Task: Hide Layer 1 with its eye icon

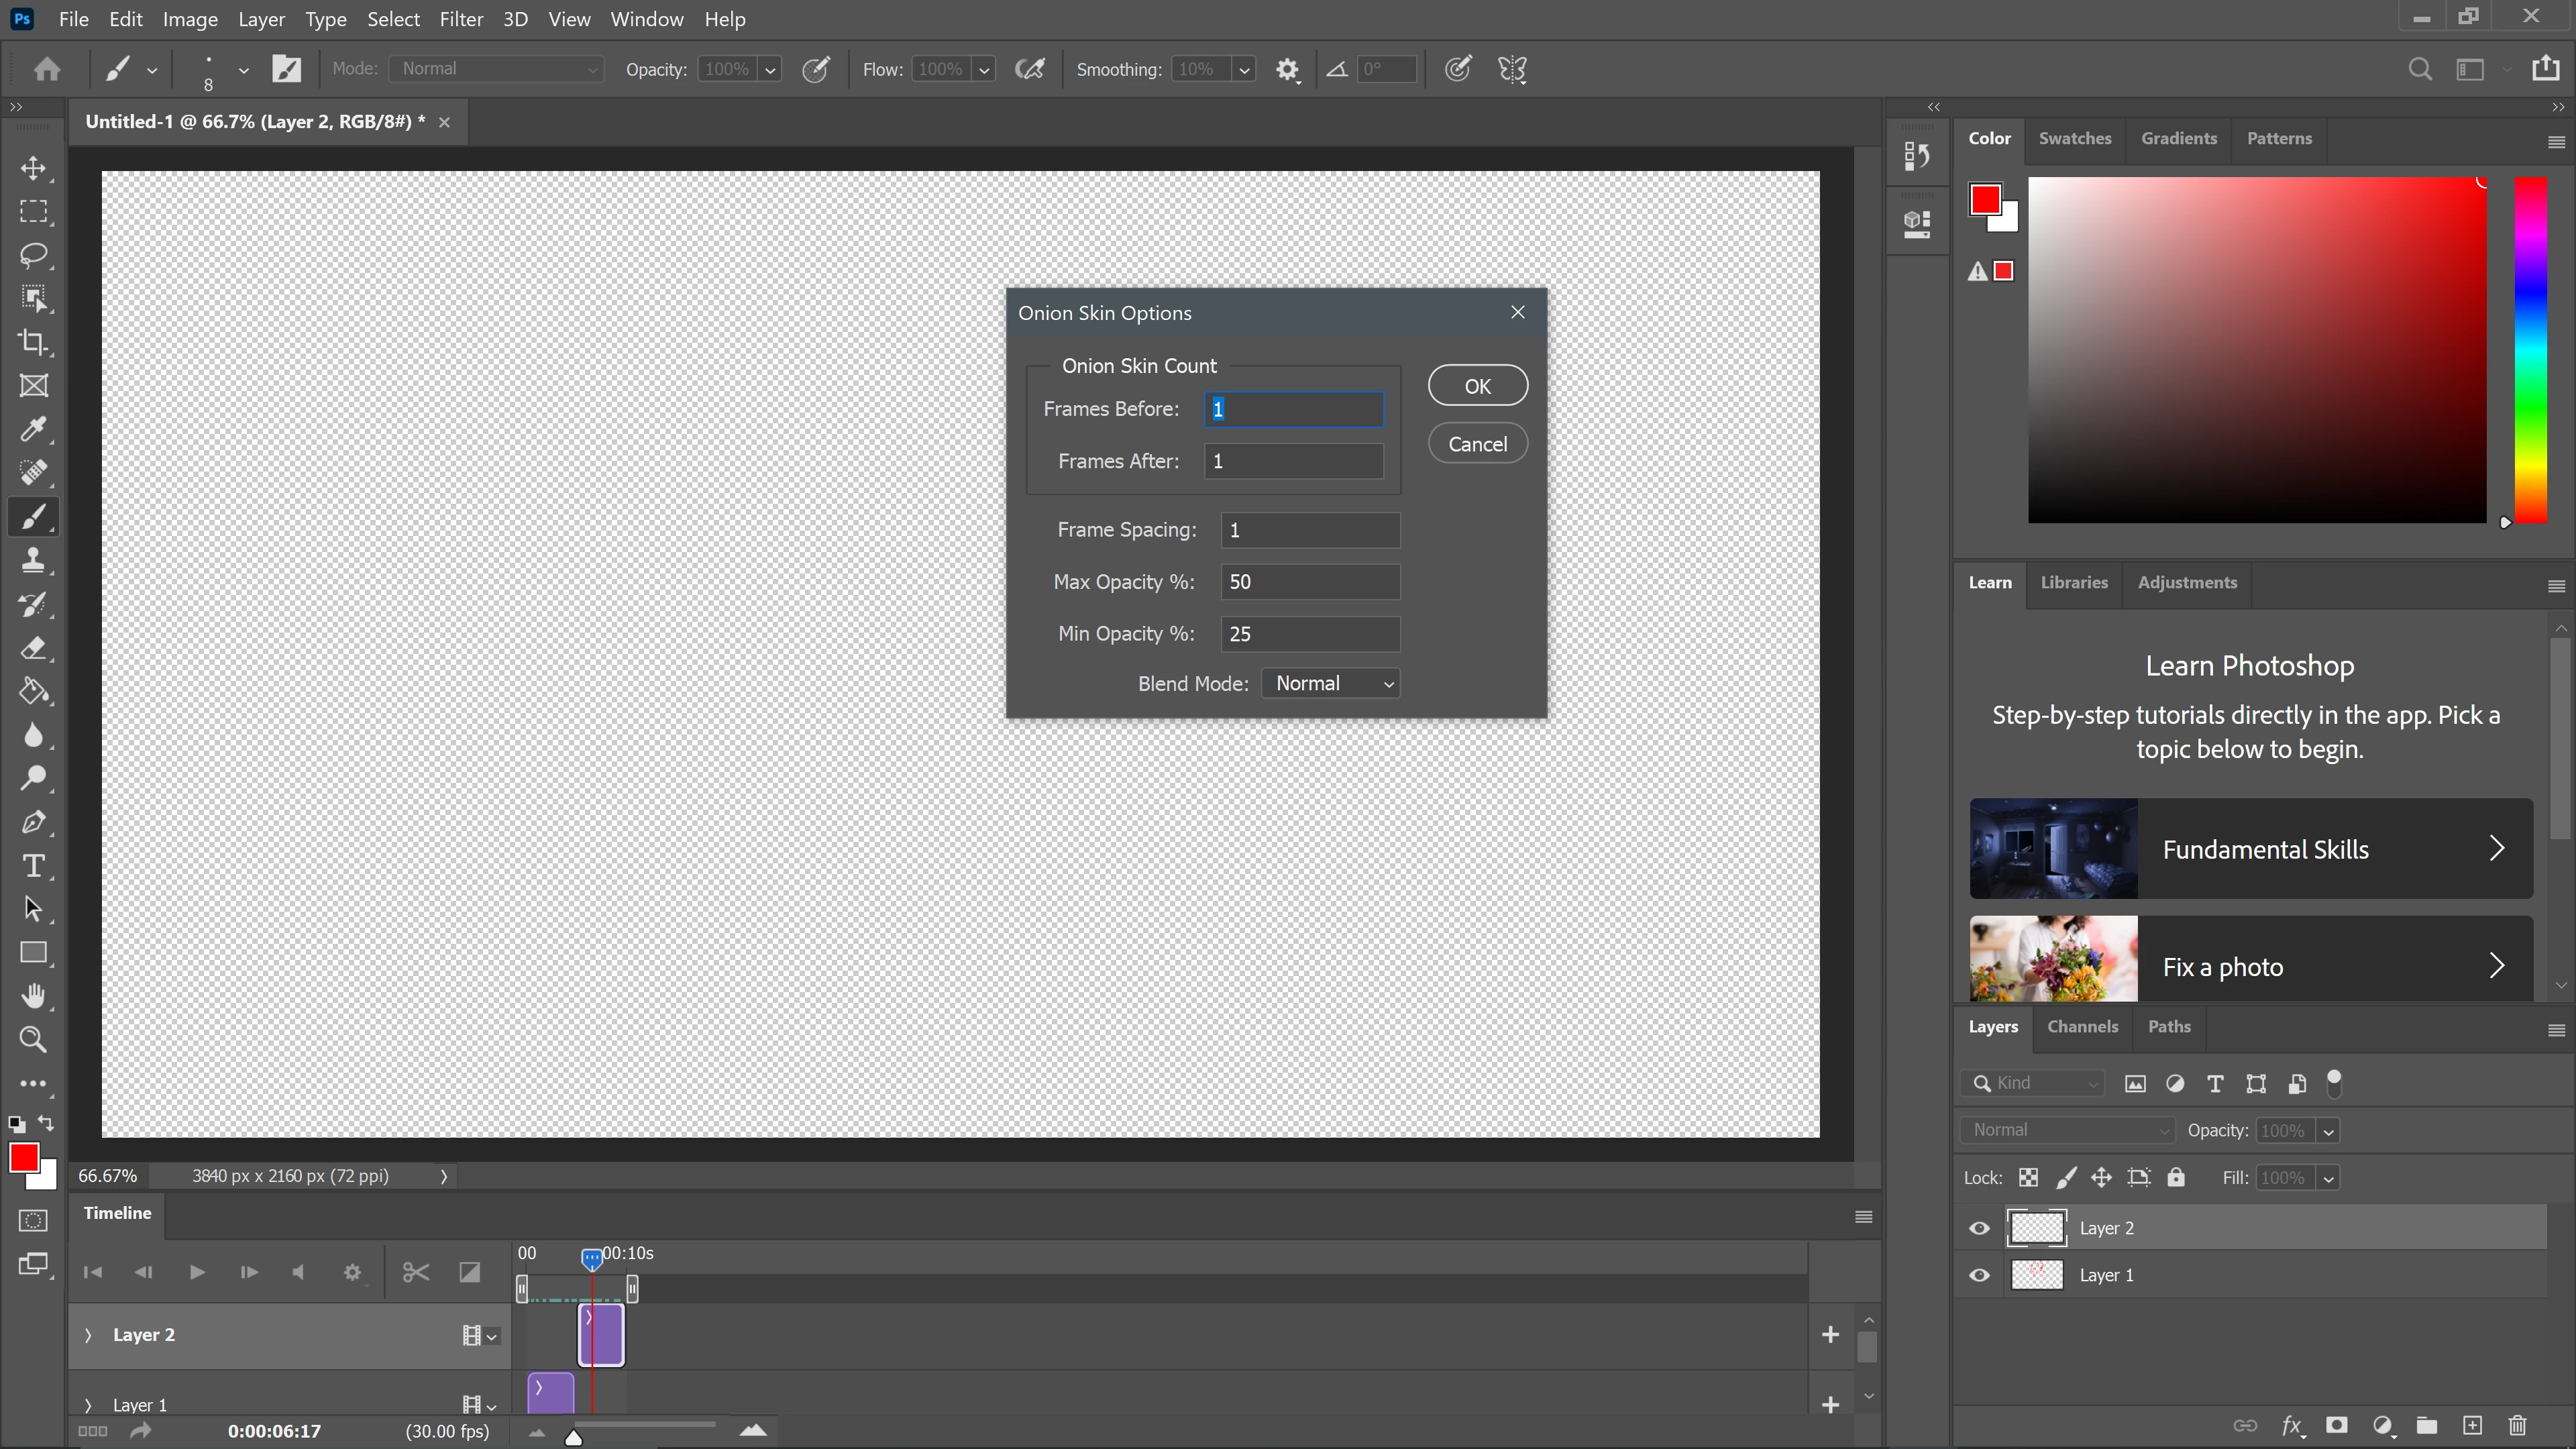Action: tap(1979, 1275)
